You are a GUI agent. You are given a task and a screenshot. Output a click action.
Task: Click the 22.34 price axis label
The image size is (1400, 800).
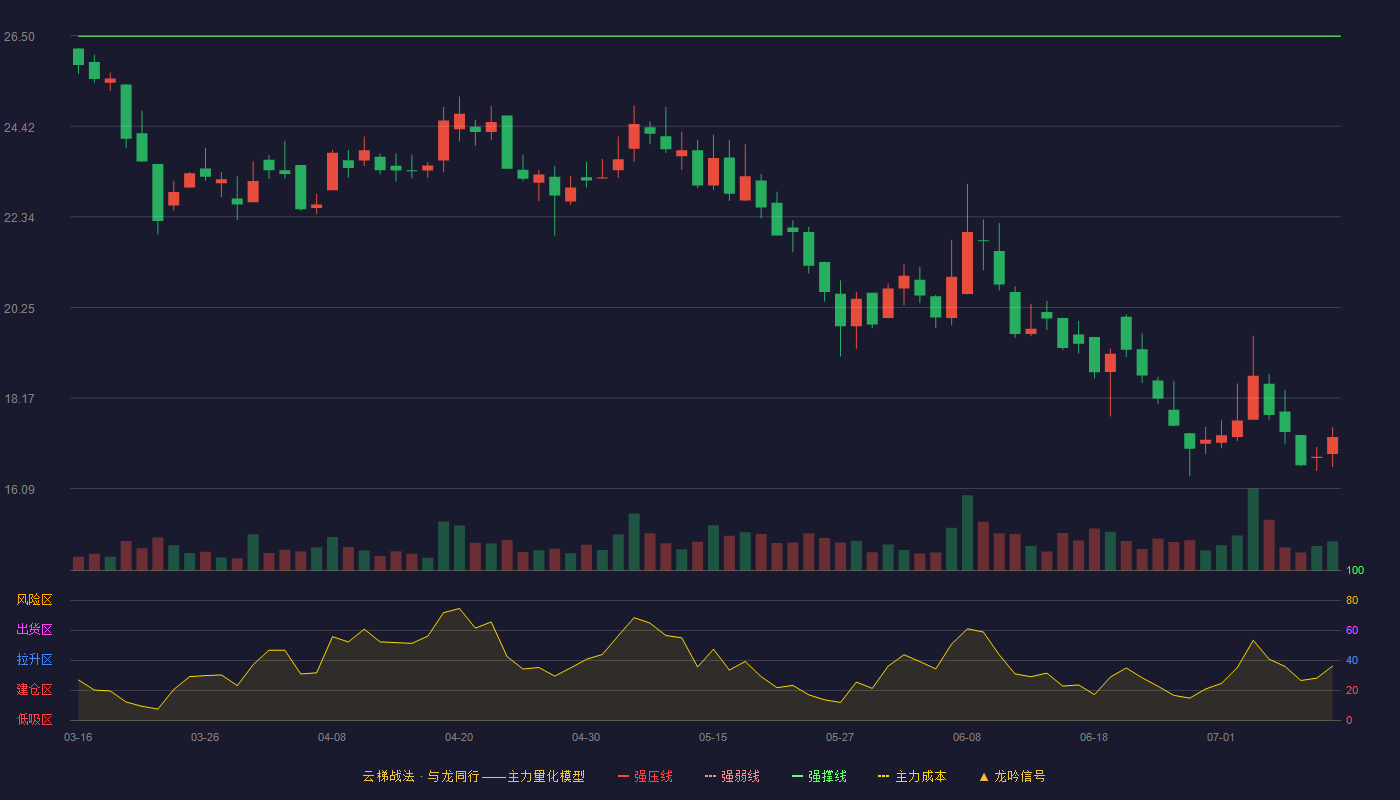pos(19,218)
